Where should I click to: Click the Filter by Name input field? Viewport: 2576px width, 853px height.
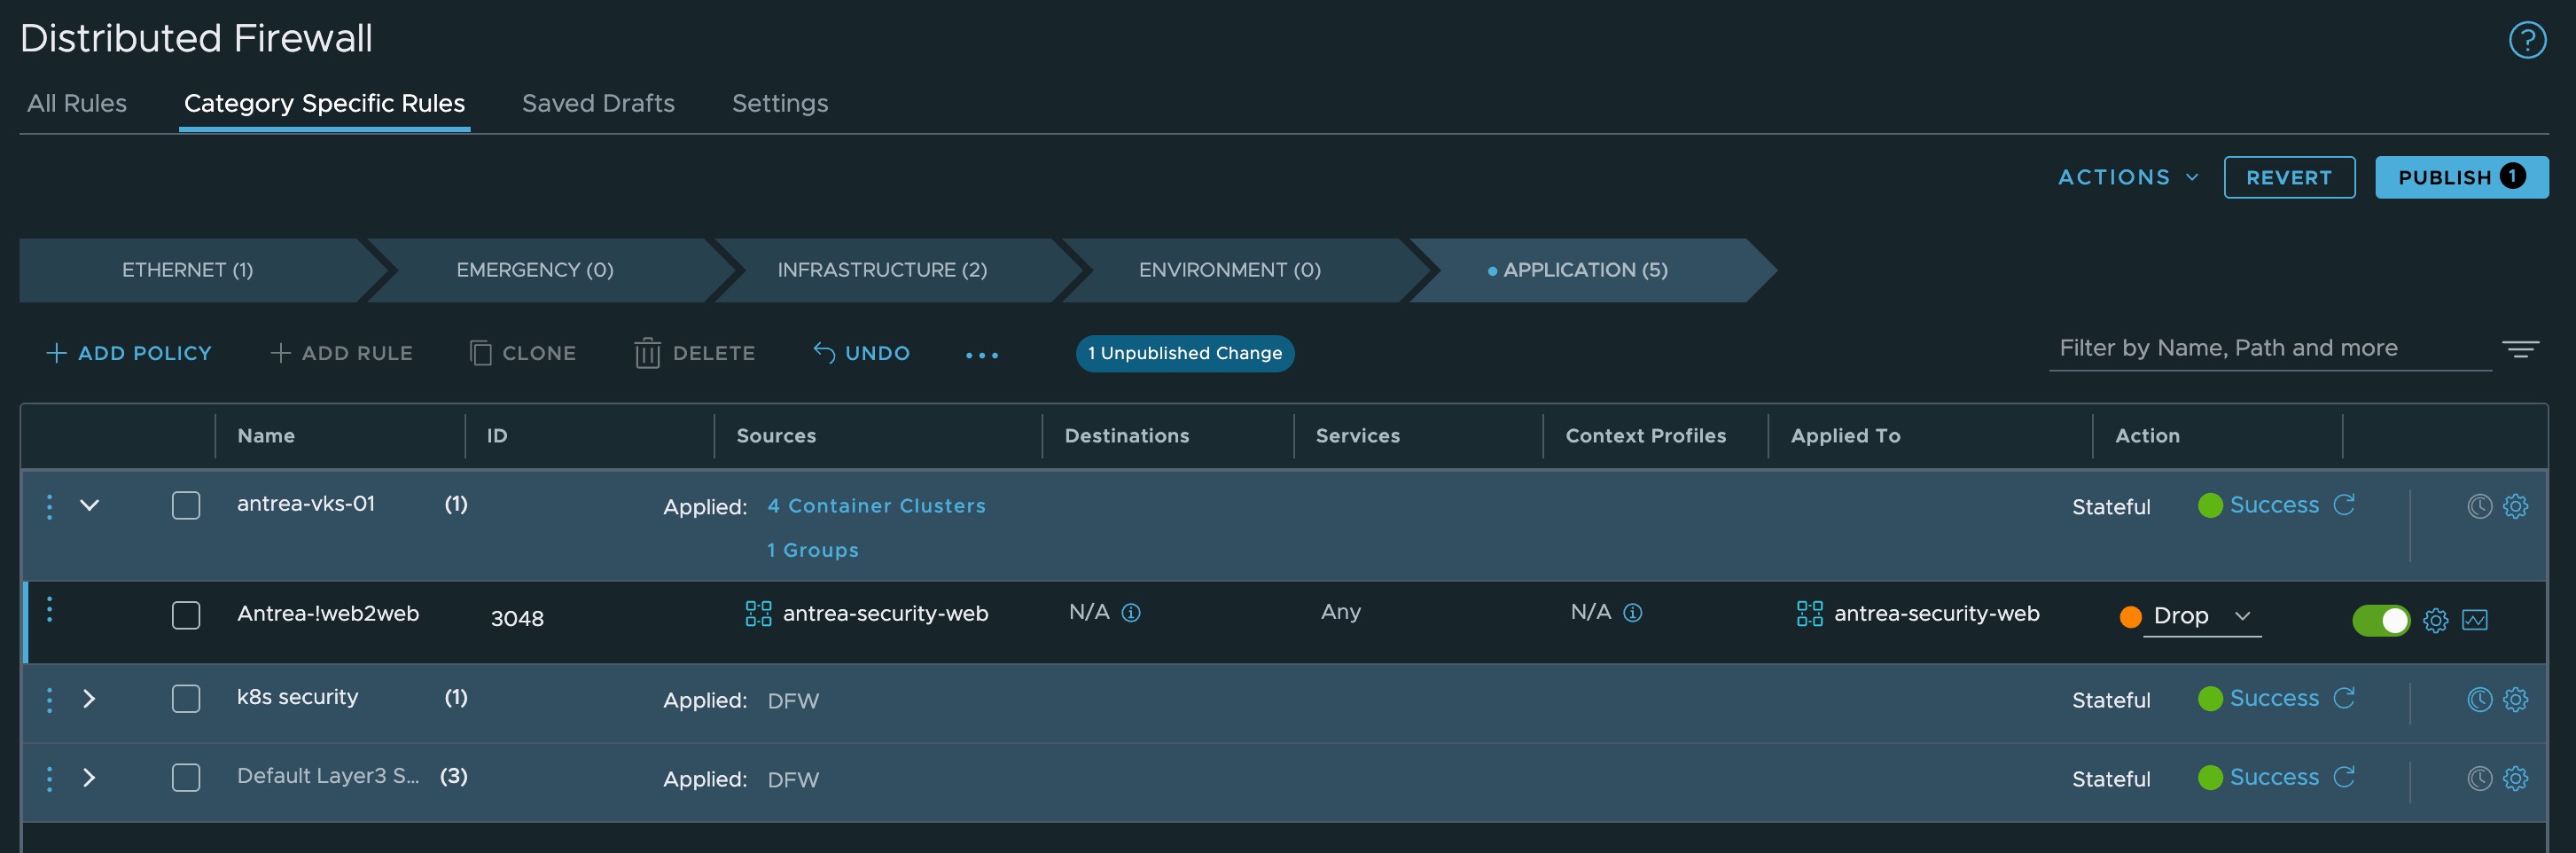(2270, 348)
